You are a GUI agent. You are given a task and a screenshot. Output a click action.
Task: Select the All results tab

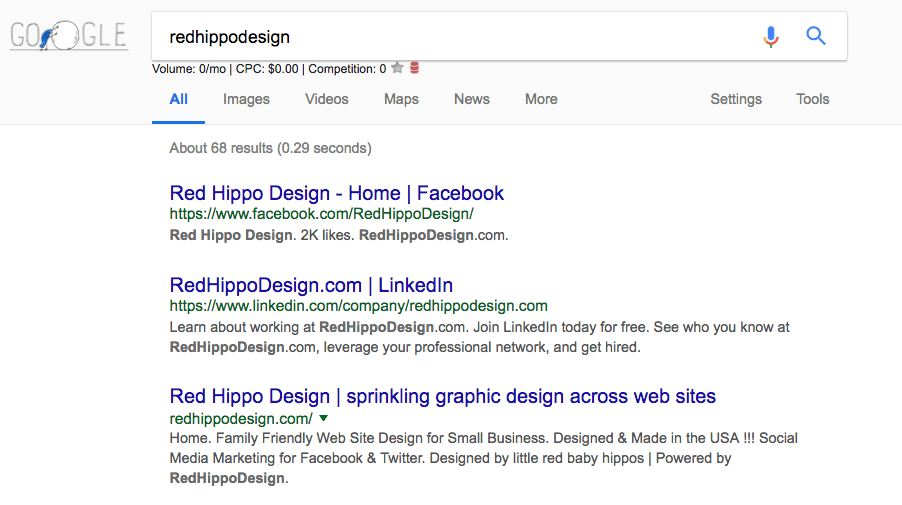click(x=178, y=99)
